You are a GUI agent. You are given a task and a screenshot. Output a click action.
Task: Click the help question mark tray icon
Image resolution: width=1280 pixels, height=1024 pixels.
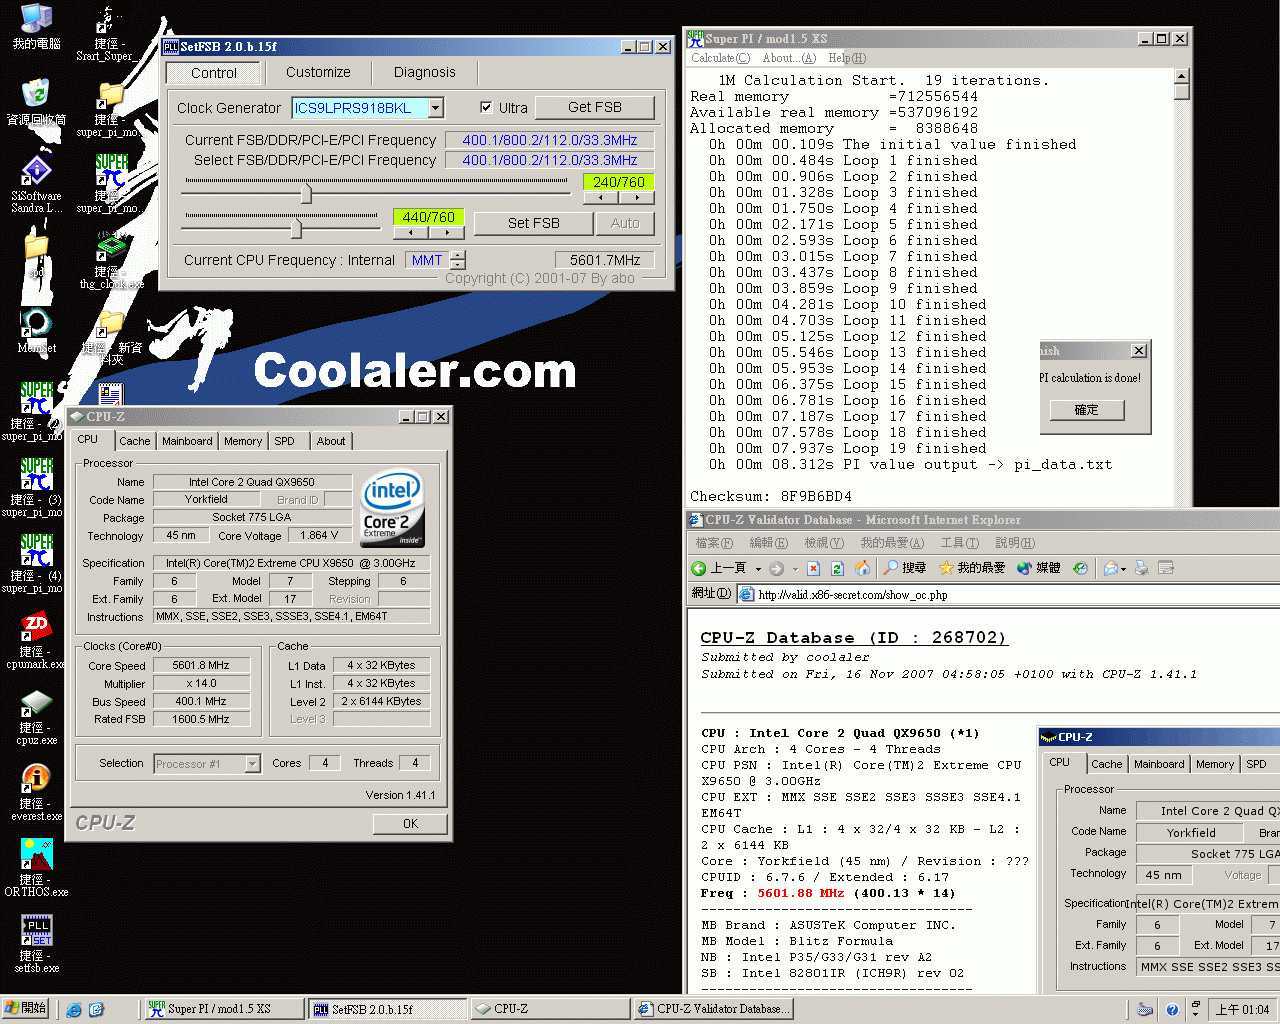pos(1171,1010)
